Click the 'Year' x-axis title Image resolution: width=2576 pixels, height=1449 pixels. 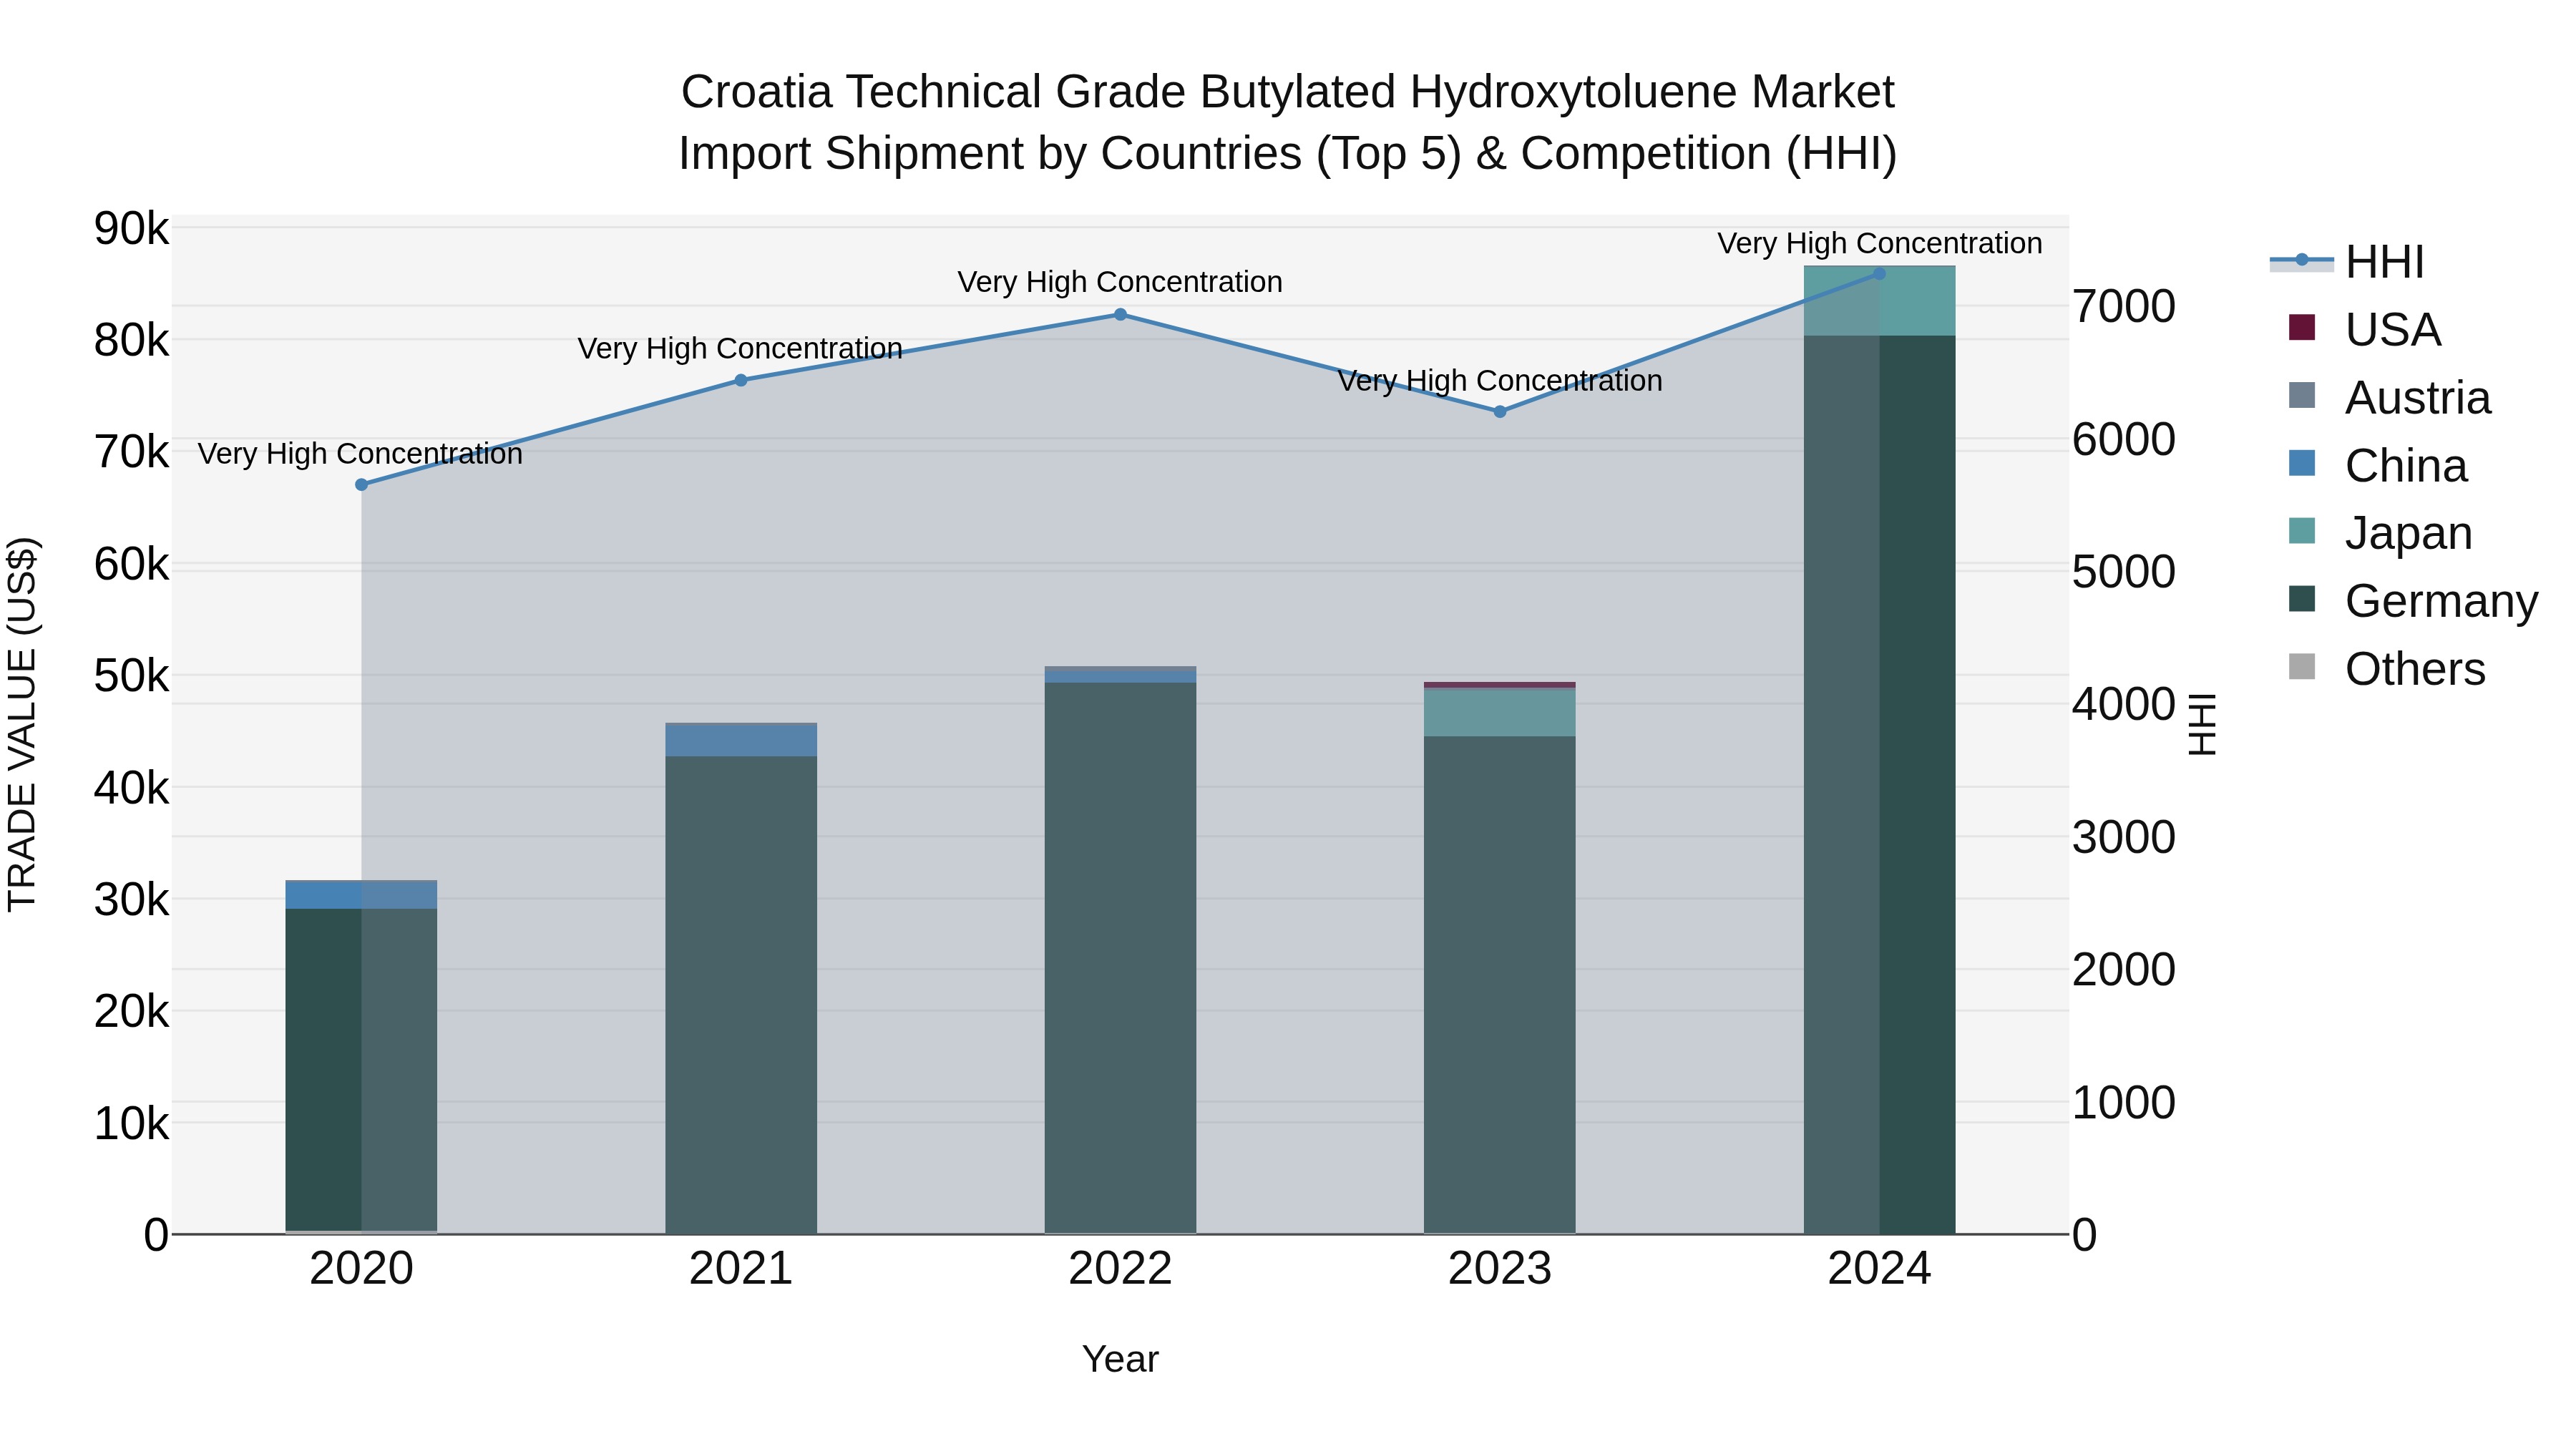1120,1360
